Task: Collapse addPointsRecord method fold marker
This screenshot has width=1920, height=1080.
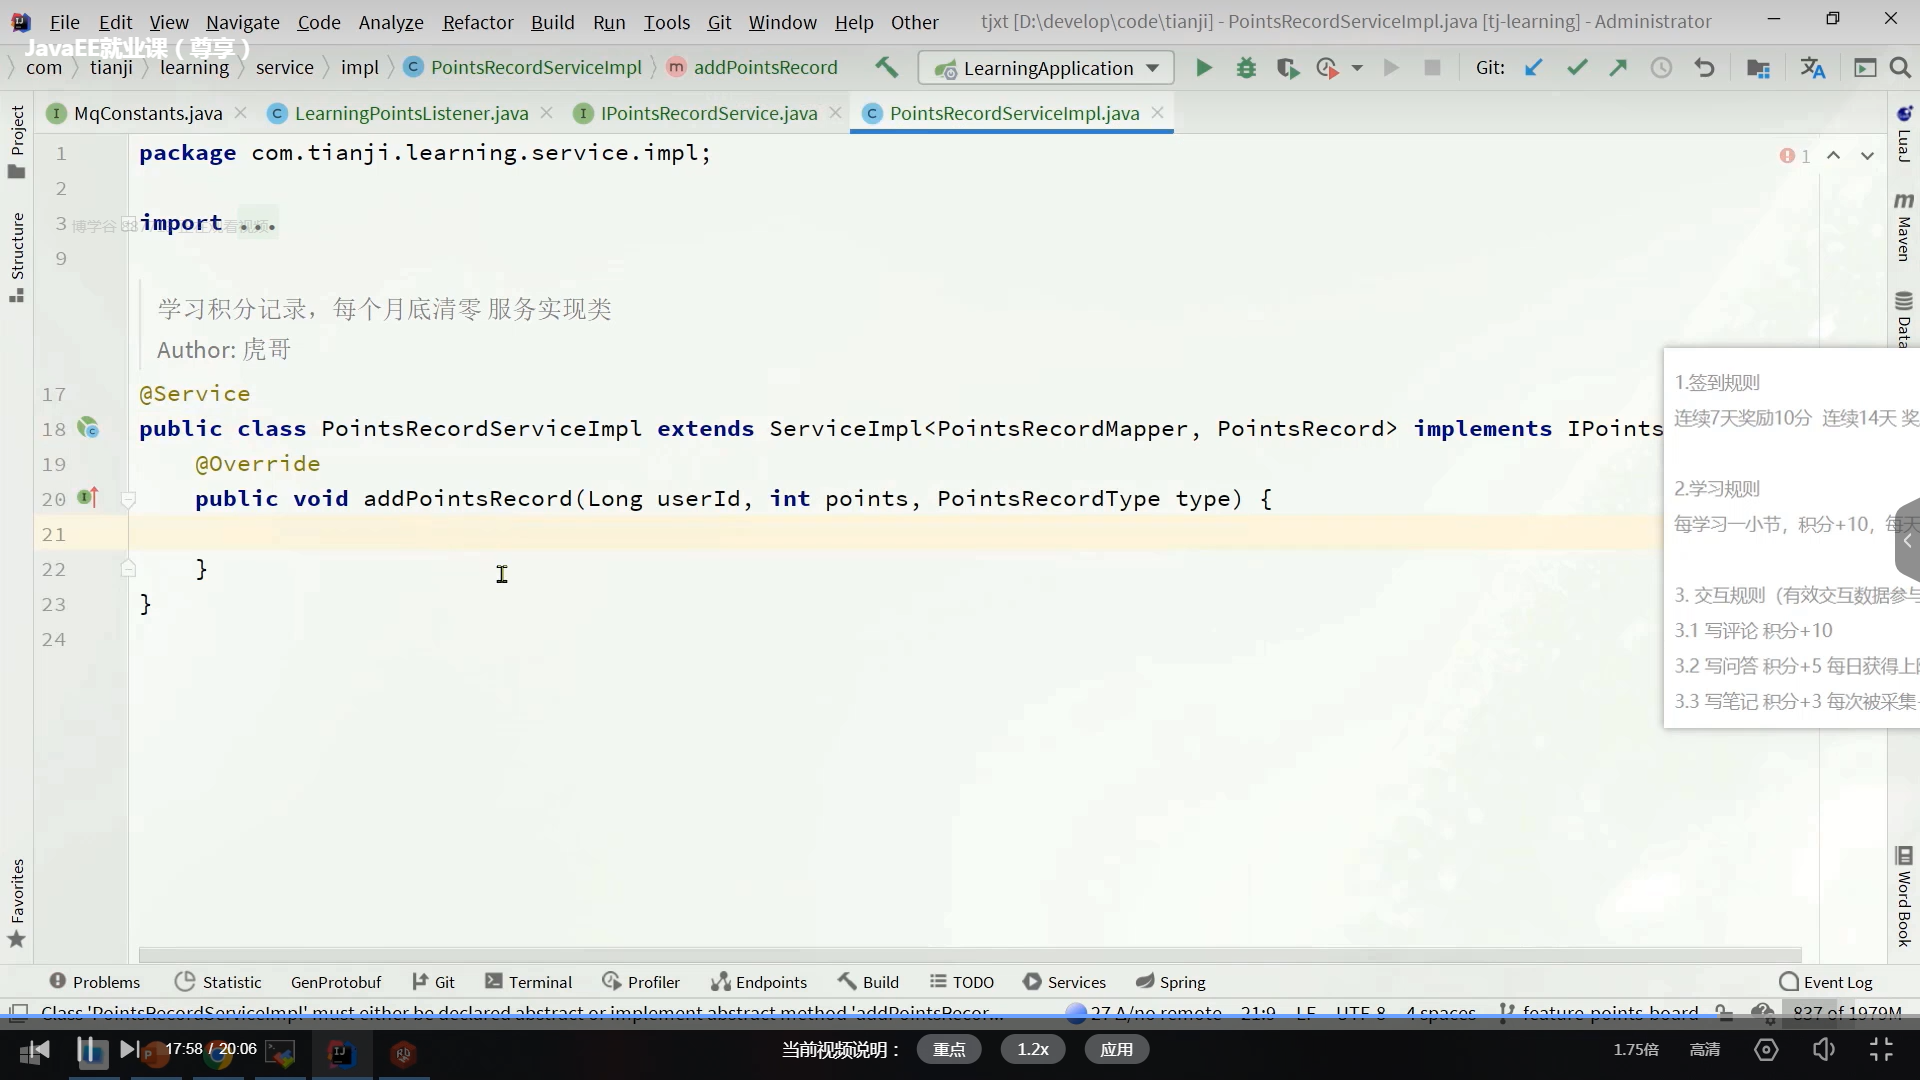Action: coord(128,499)
